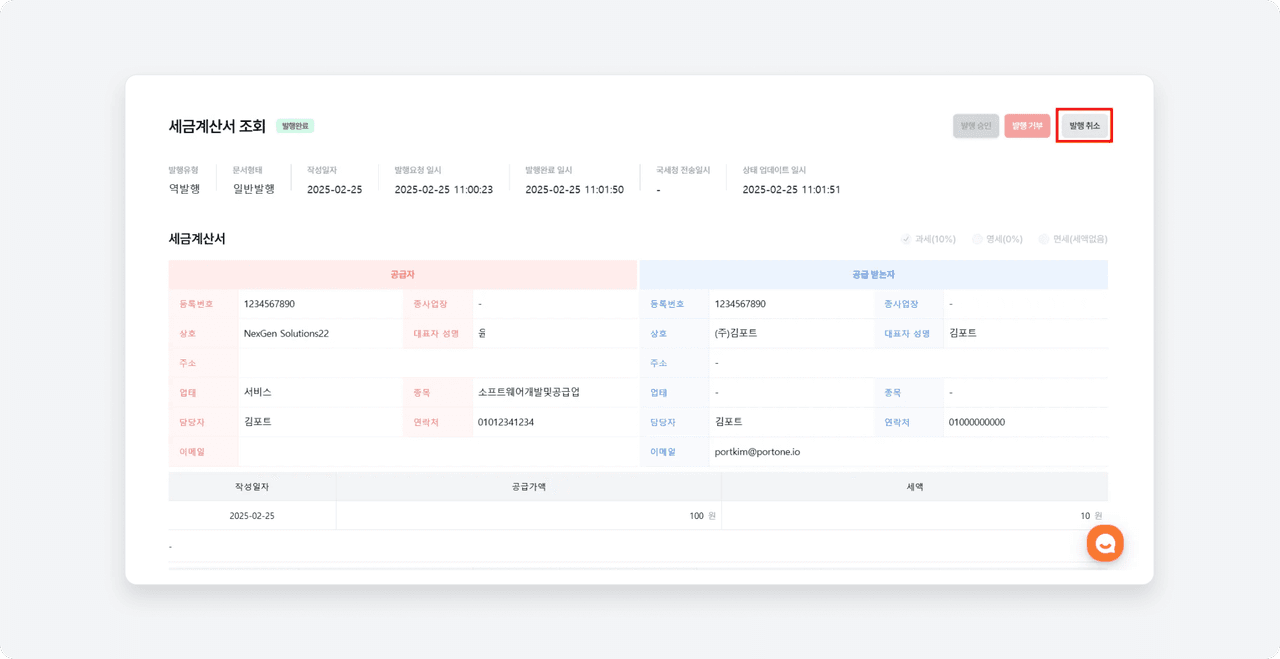Click recipient company name (주)김포트
Viewport: 1280px width, 659px height.
click(x=736, y=333)
